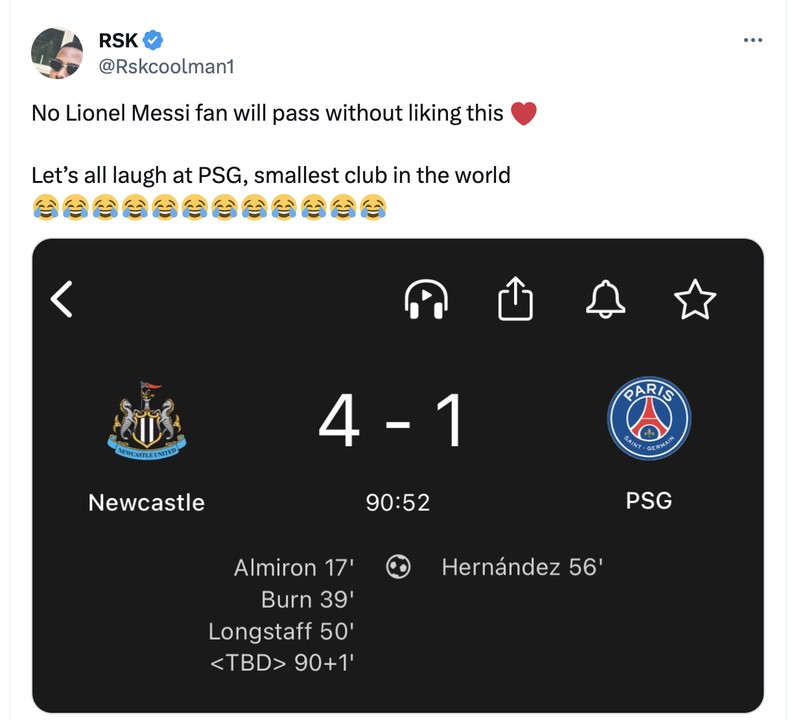
Task: Click the PSG club badge
Action: click(650, 418)
